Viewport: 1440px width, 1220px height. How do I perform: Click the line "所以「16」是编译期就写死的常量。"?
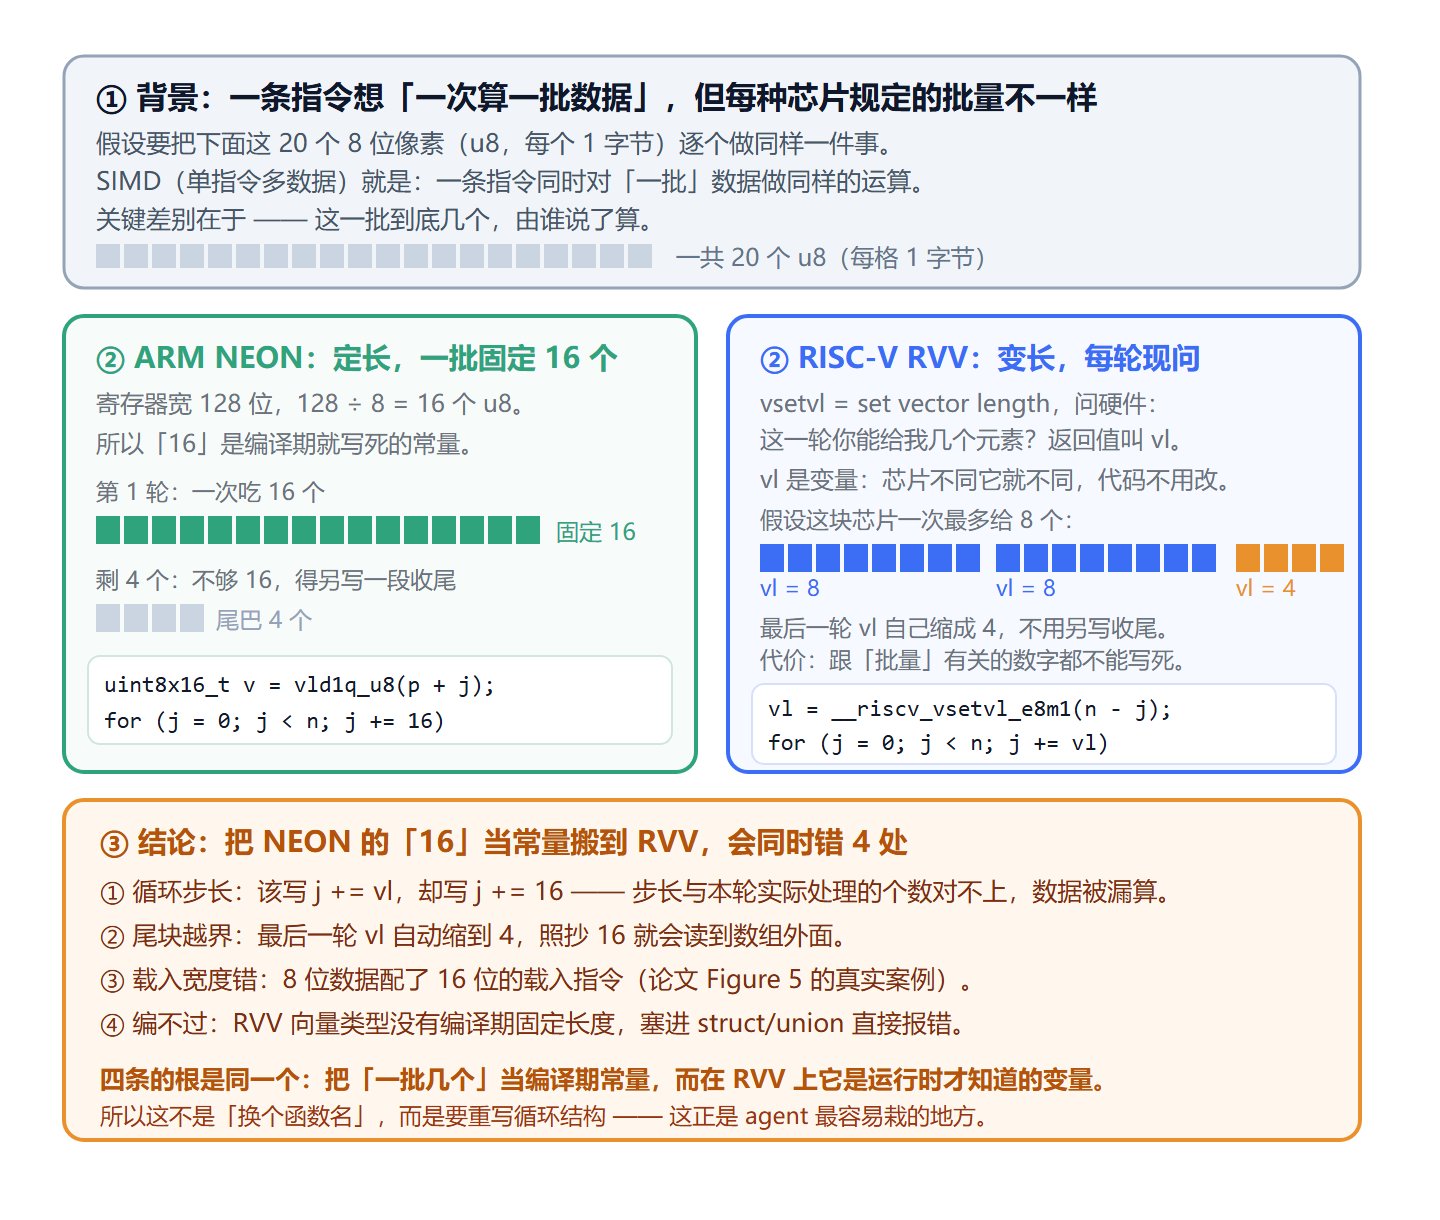click(284, 444)
